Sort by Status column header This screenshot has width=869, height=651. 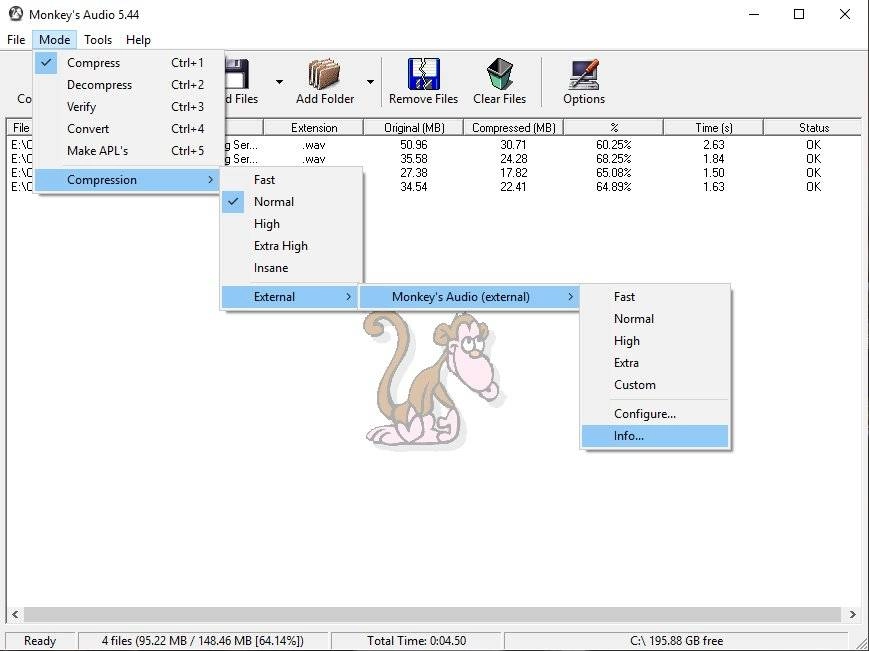coord(813,127)
